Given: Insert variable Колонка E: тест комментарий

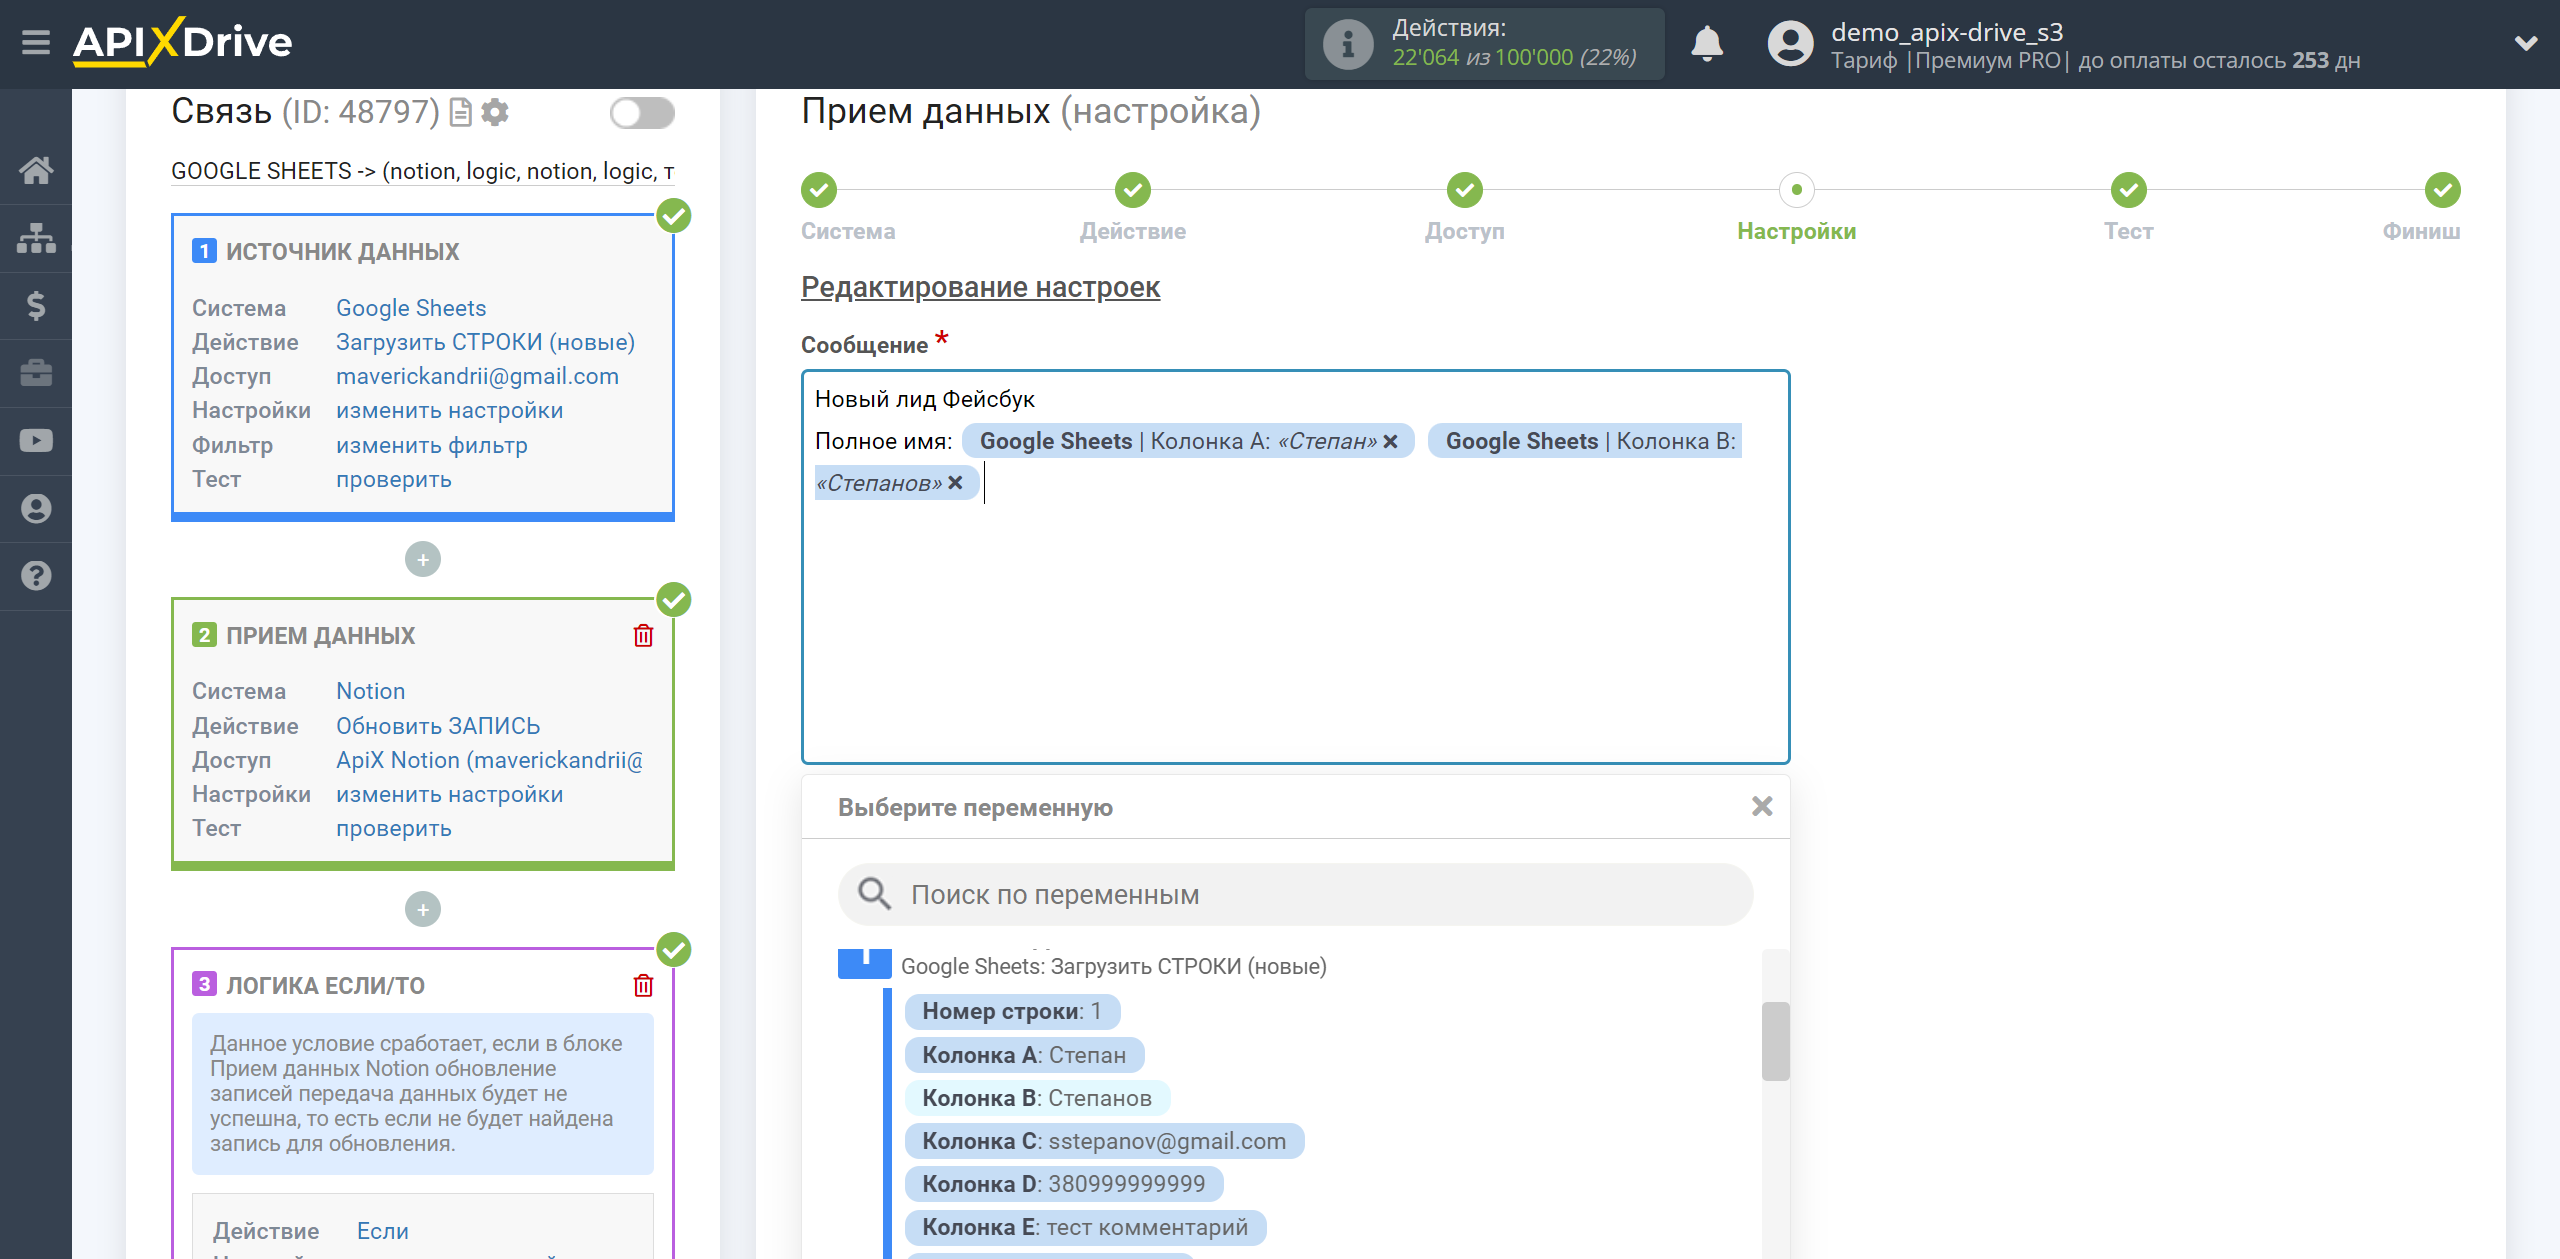Looking at the screenshot, I should tap(1085, 1227).
